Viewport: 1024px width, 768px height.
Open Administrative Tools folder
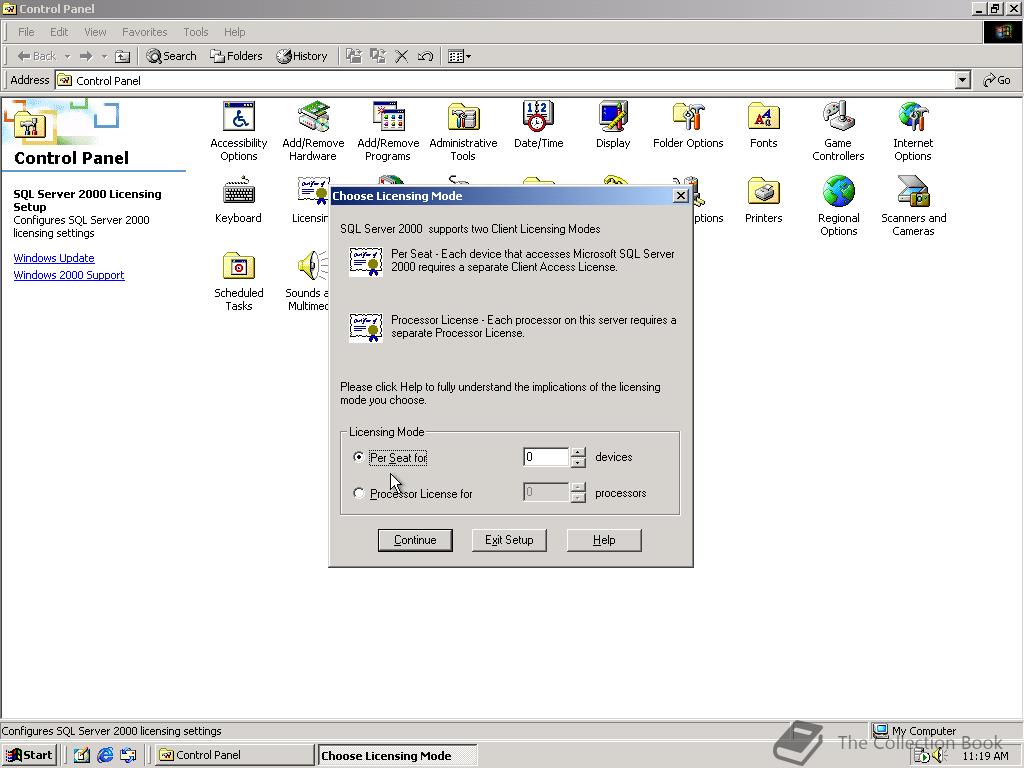(x=463, y=131)
